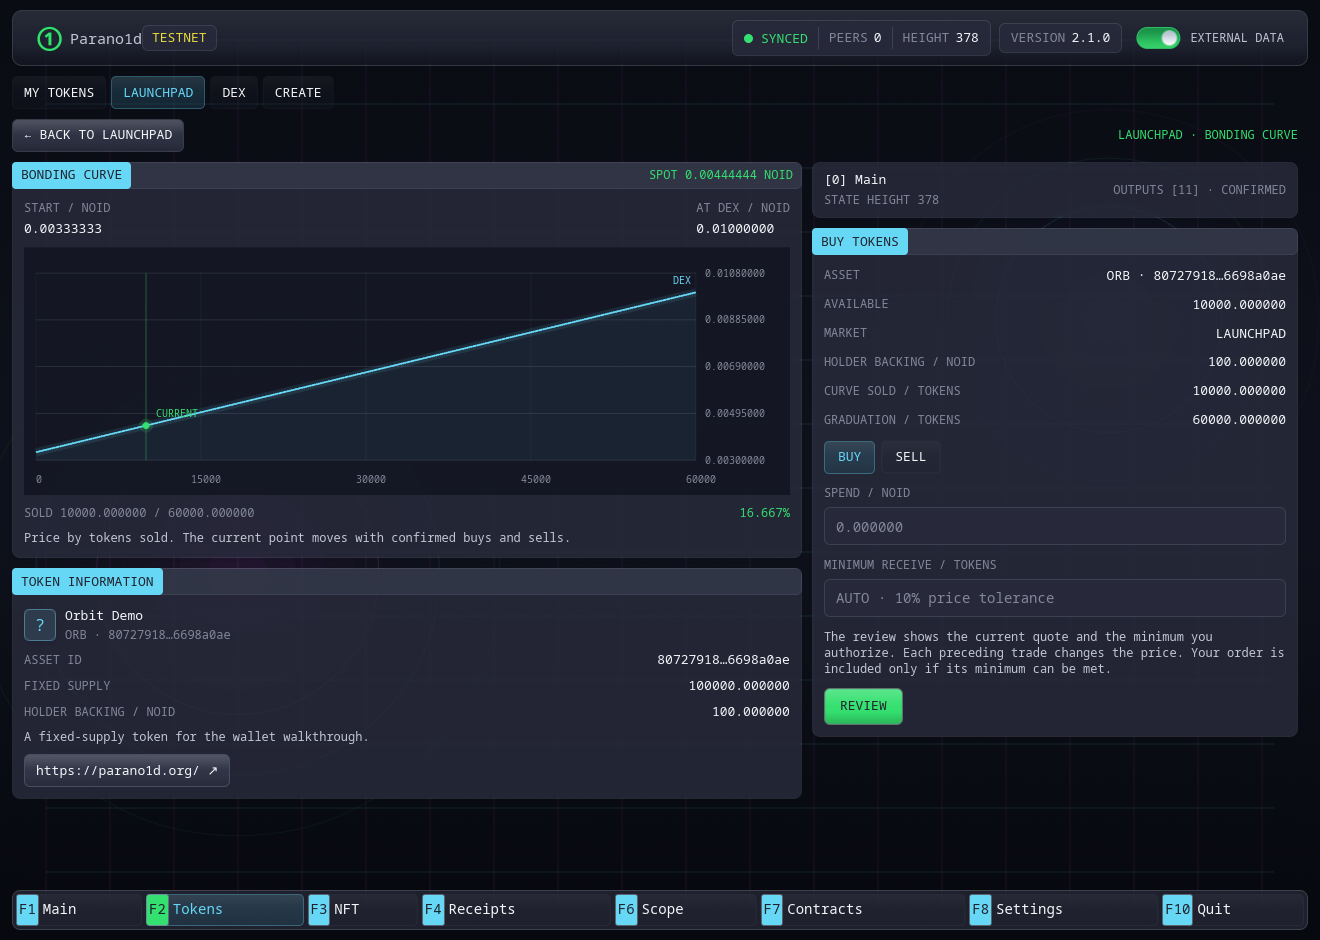This screenshot has width=1320, height=940.
Task: Open the https://parano1d.org/ link
Action: tap(127, 771)
